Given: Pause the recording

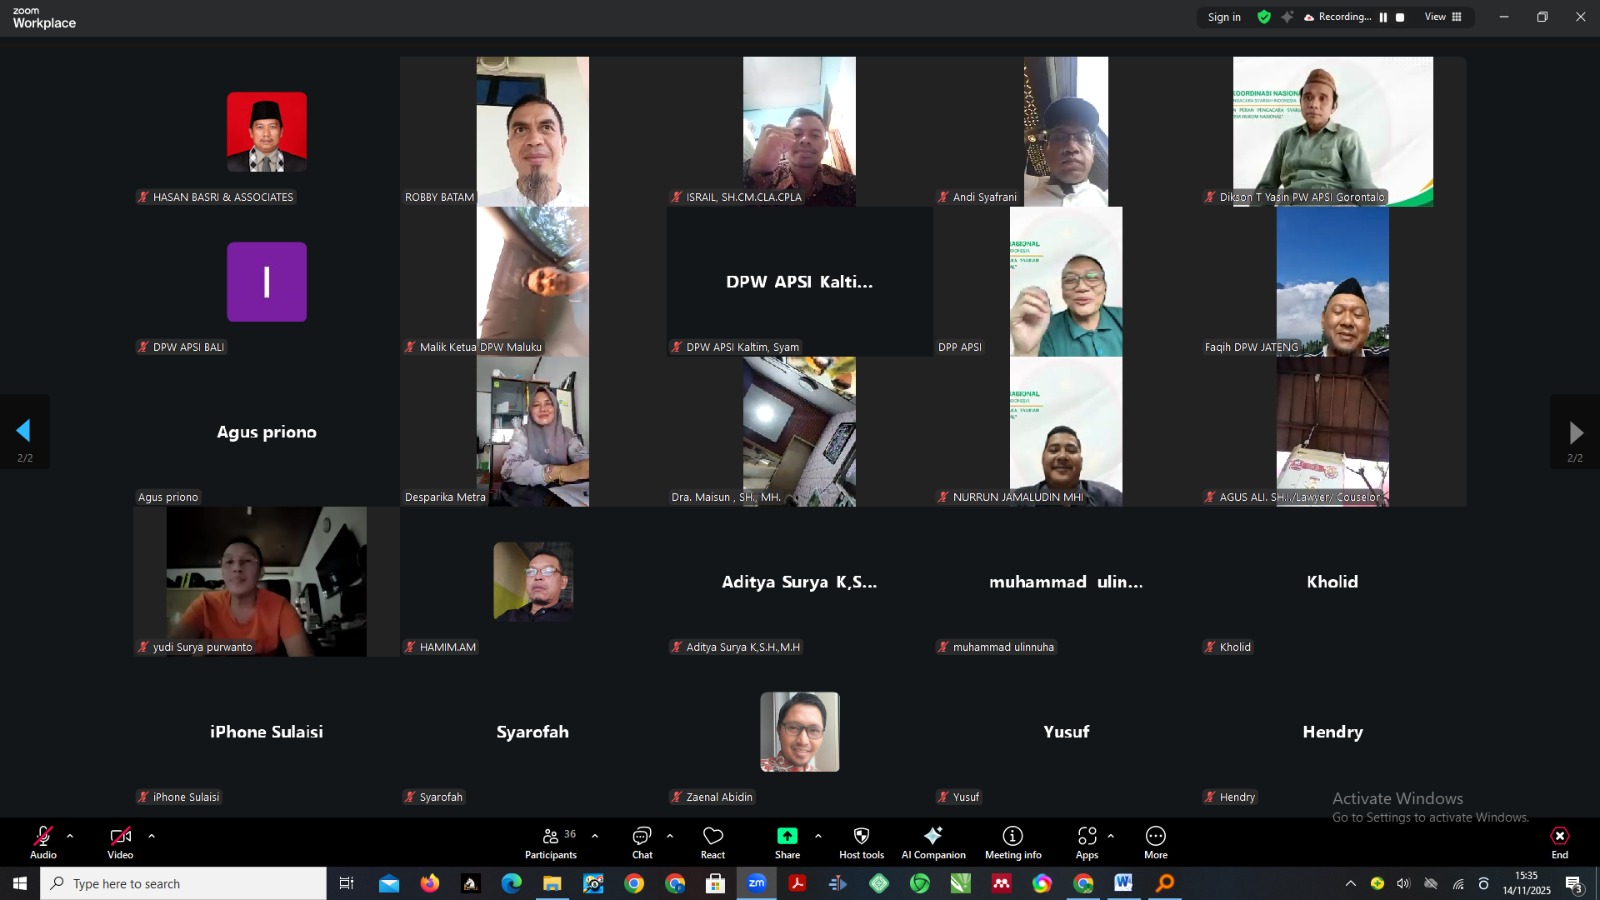Looking at the screenshot, I should [1383, 17].
